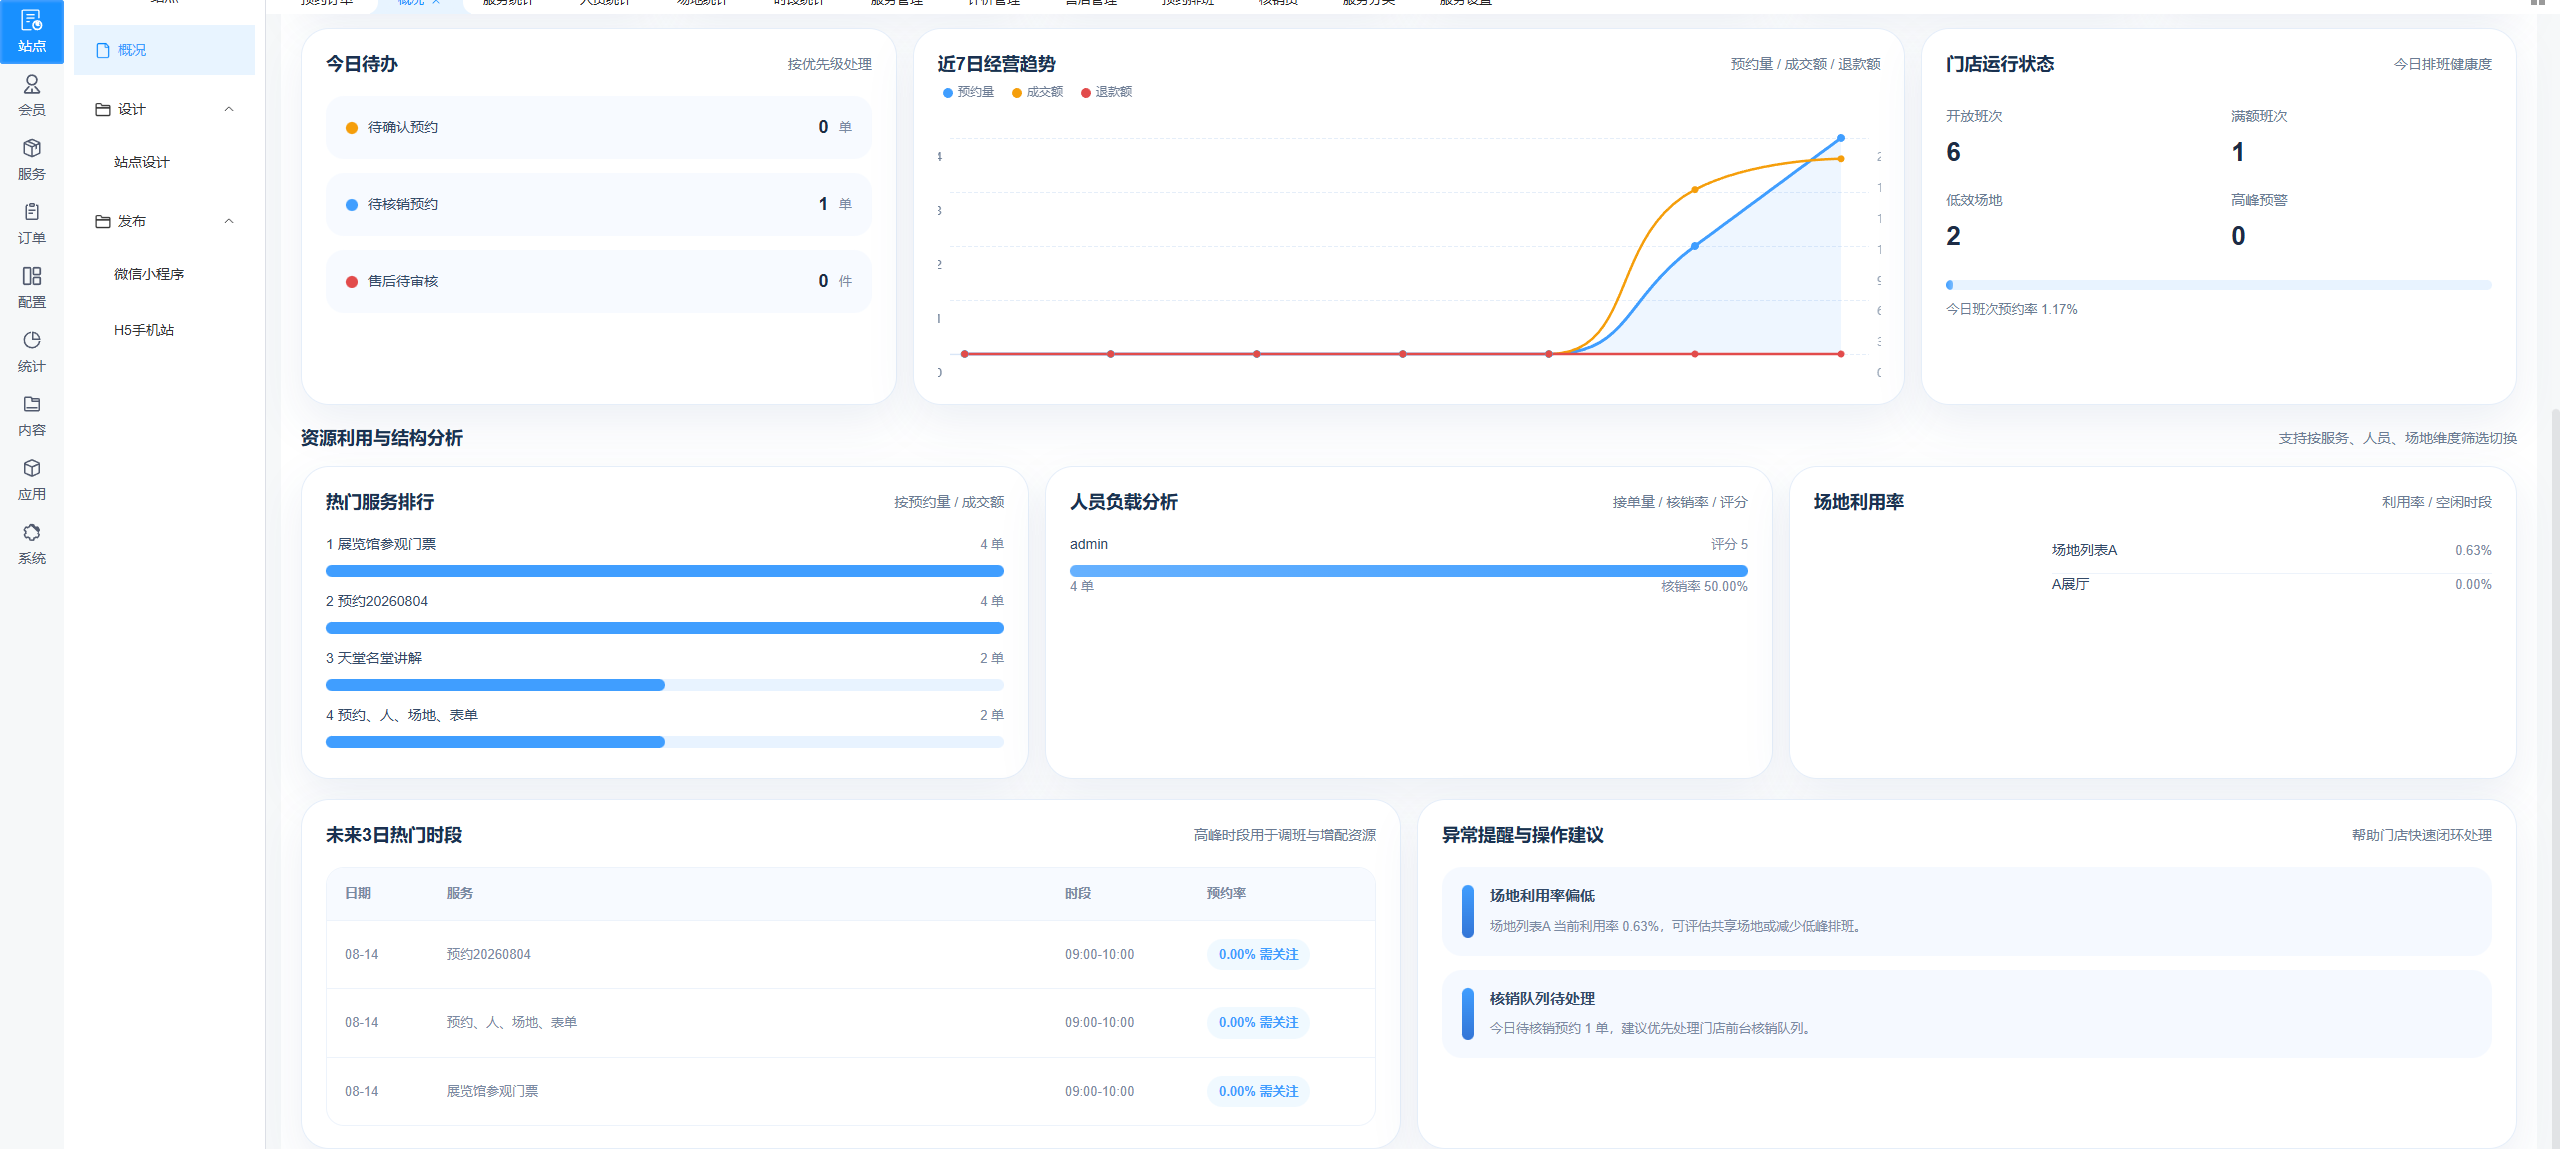Click the last orange point on trend chart
The width and height of the screenshot is (2560, 1149).
coord(1840,159)
